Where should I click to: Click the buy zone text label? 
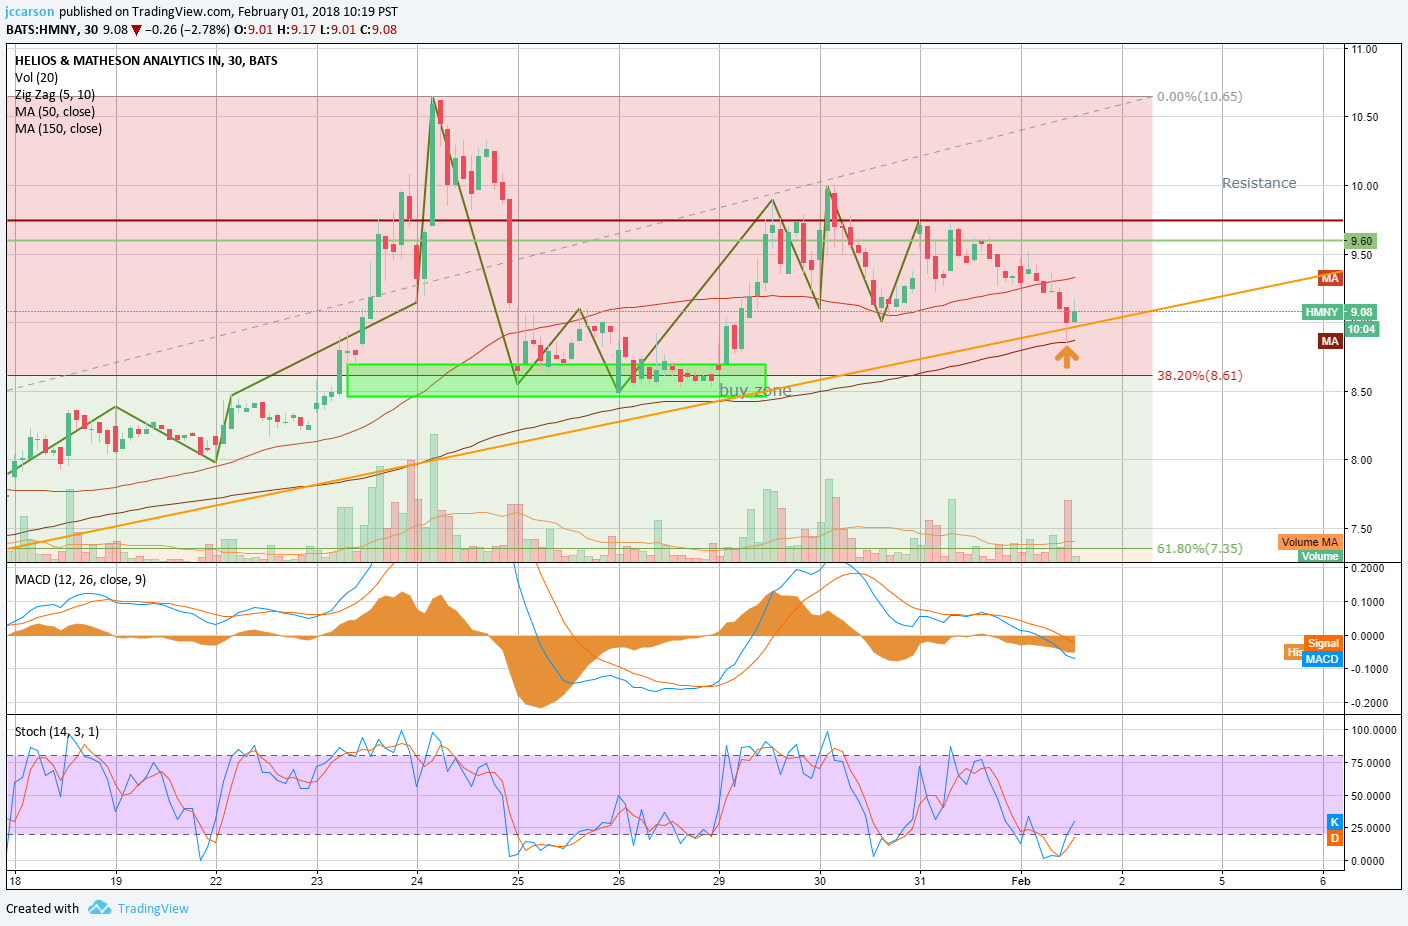755,390
